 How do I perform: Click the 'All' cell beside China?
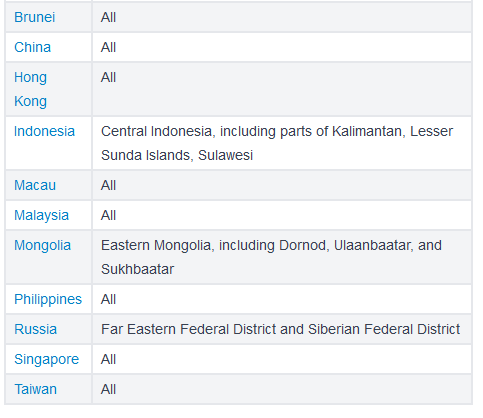(282, 47)
